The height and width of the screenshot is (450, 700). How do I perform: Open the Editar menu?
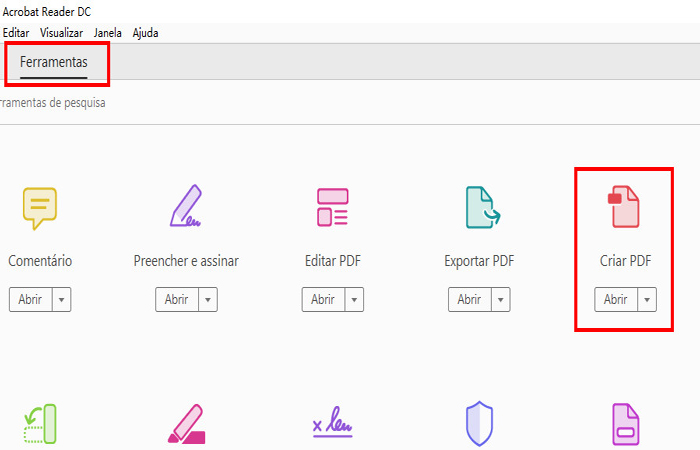coord(16,33)
